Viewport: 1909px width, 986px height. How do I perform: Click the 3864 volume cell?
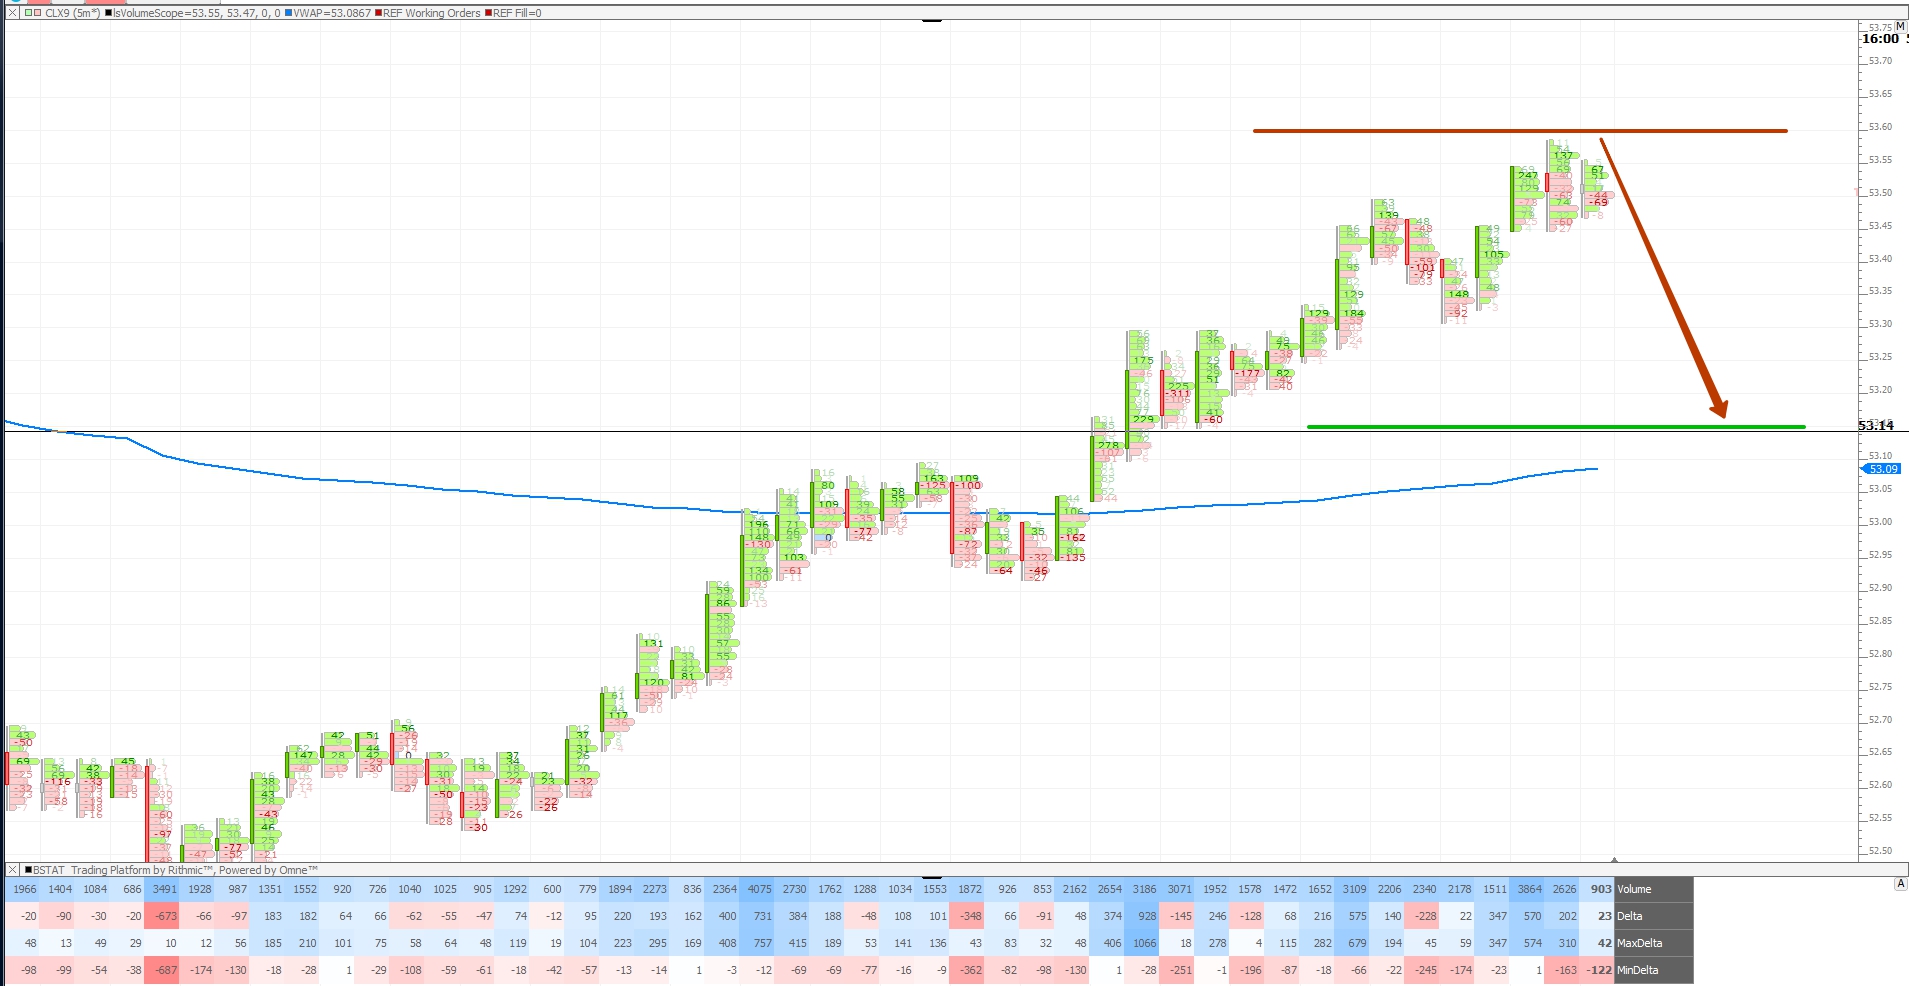click(1527, 889)
